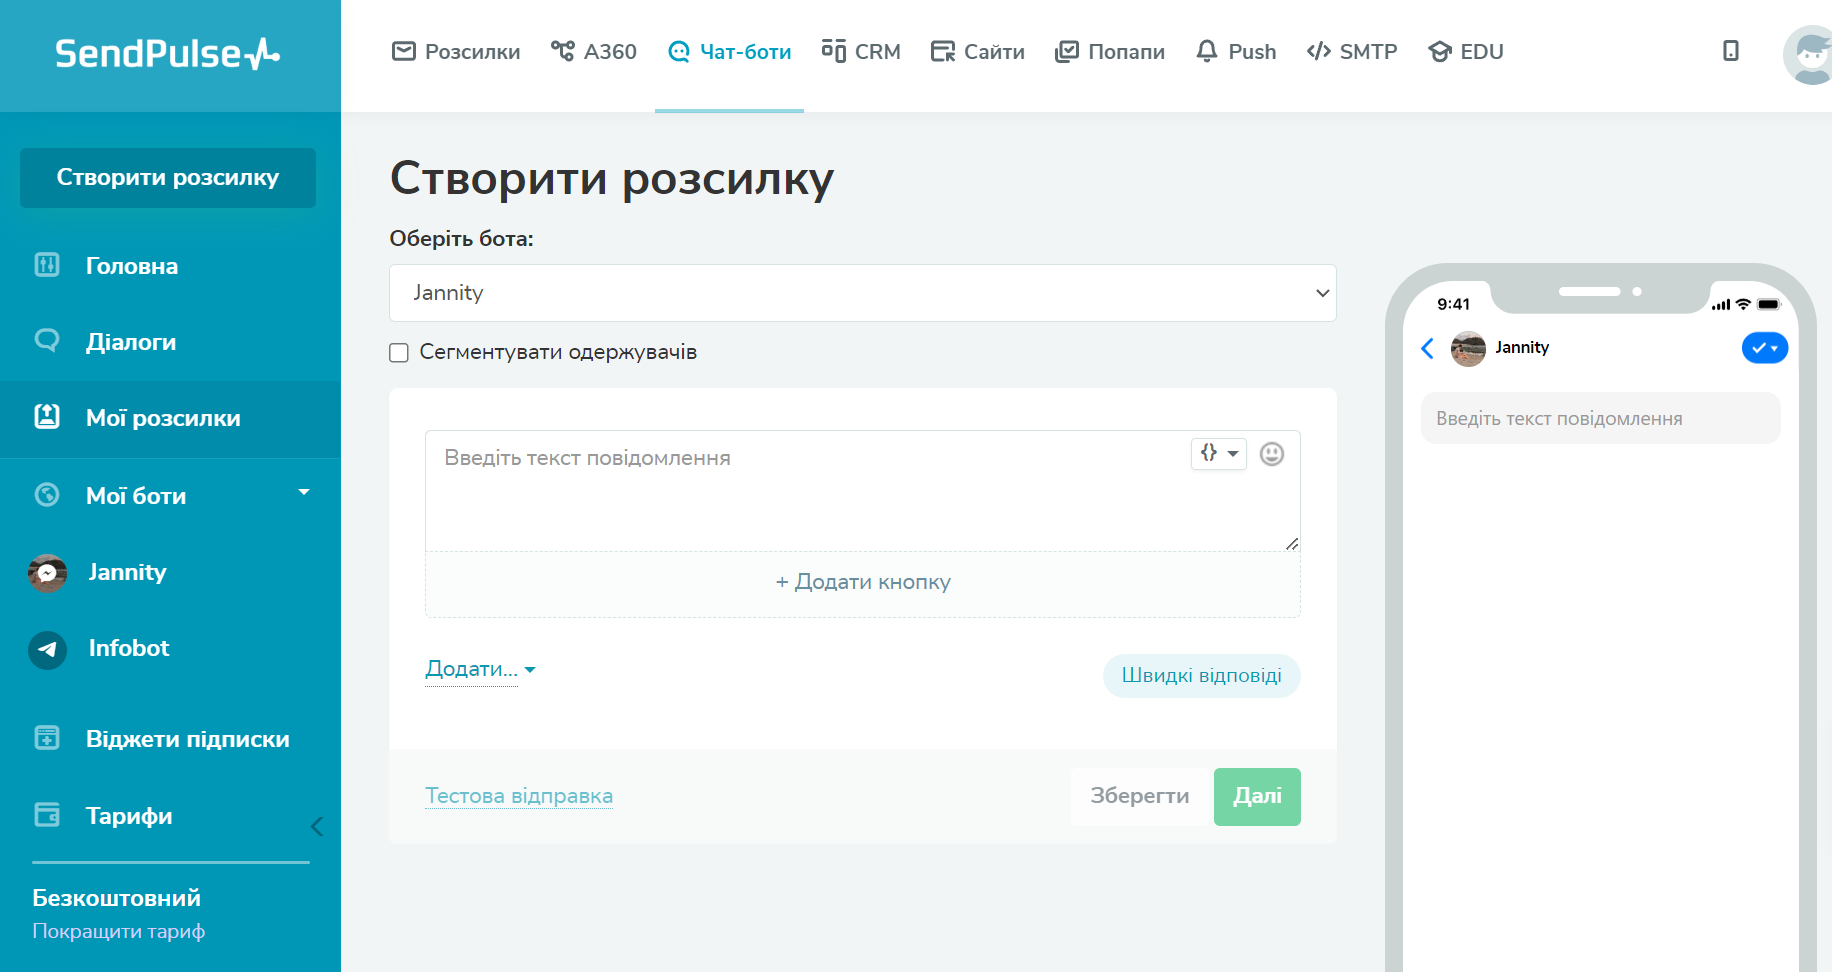This screenshot has width=1832, height=972.
Task: Go to the Розсилки tab
Action: pos(456,52)
